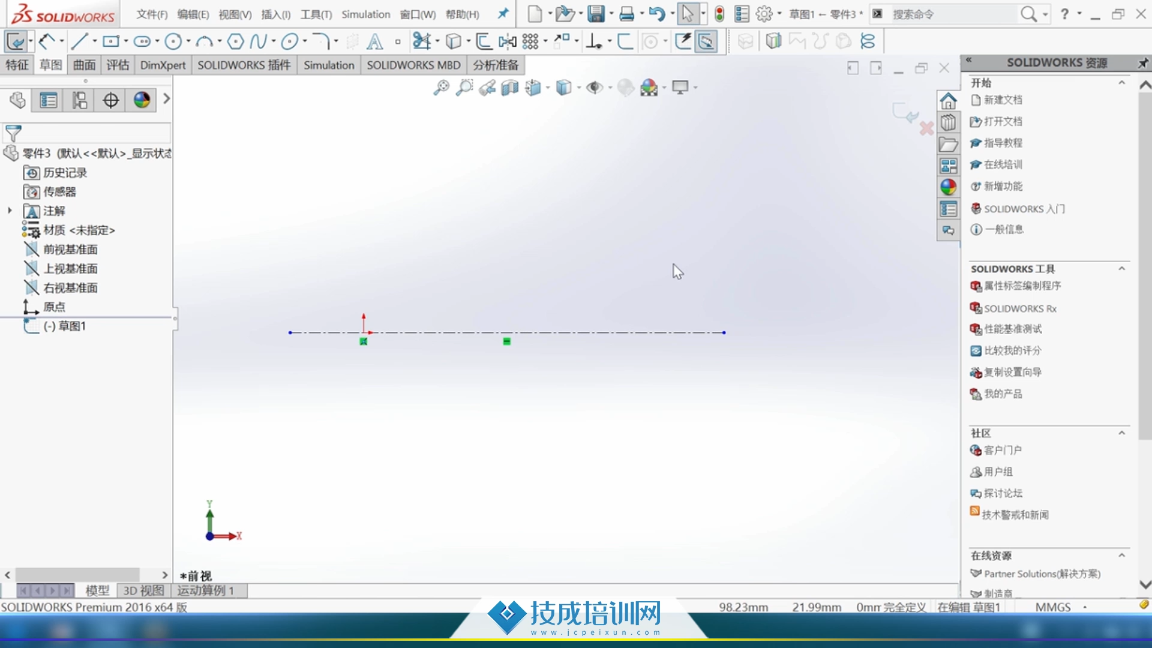Click the tree filter funnel icon

[13, 133]
